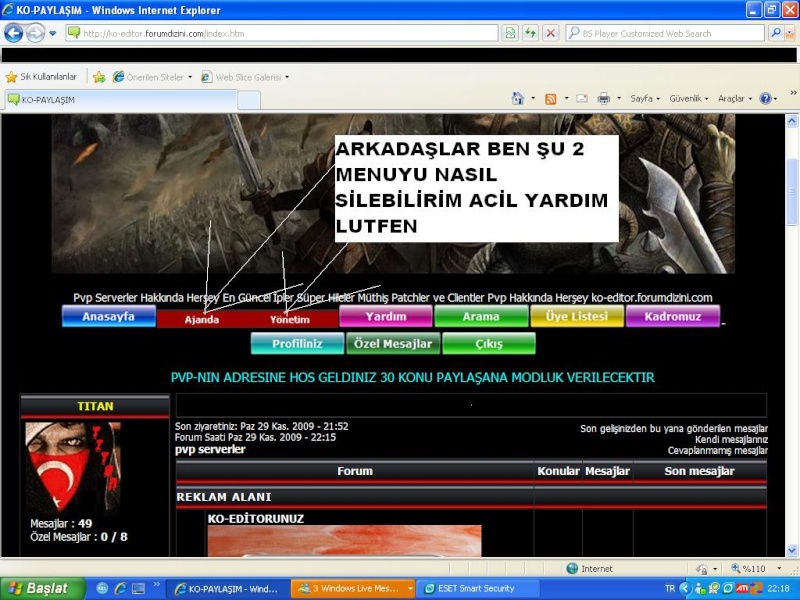800x600 pixels.
Task: Open the Araçlar menu
Action: [735, 98]
